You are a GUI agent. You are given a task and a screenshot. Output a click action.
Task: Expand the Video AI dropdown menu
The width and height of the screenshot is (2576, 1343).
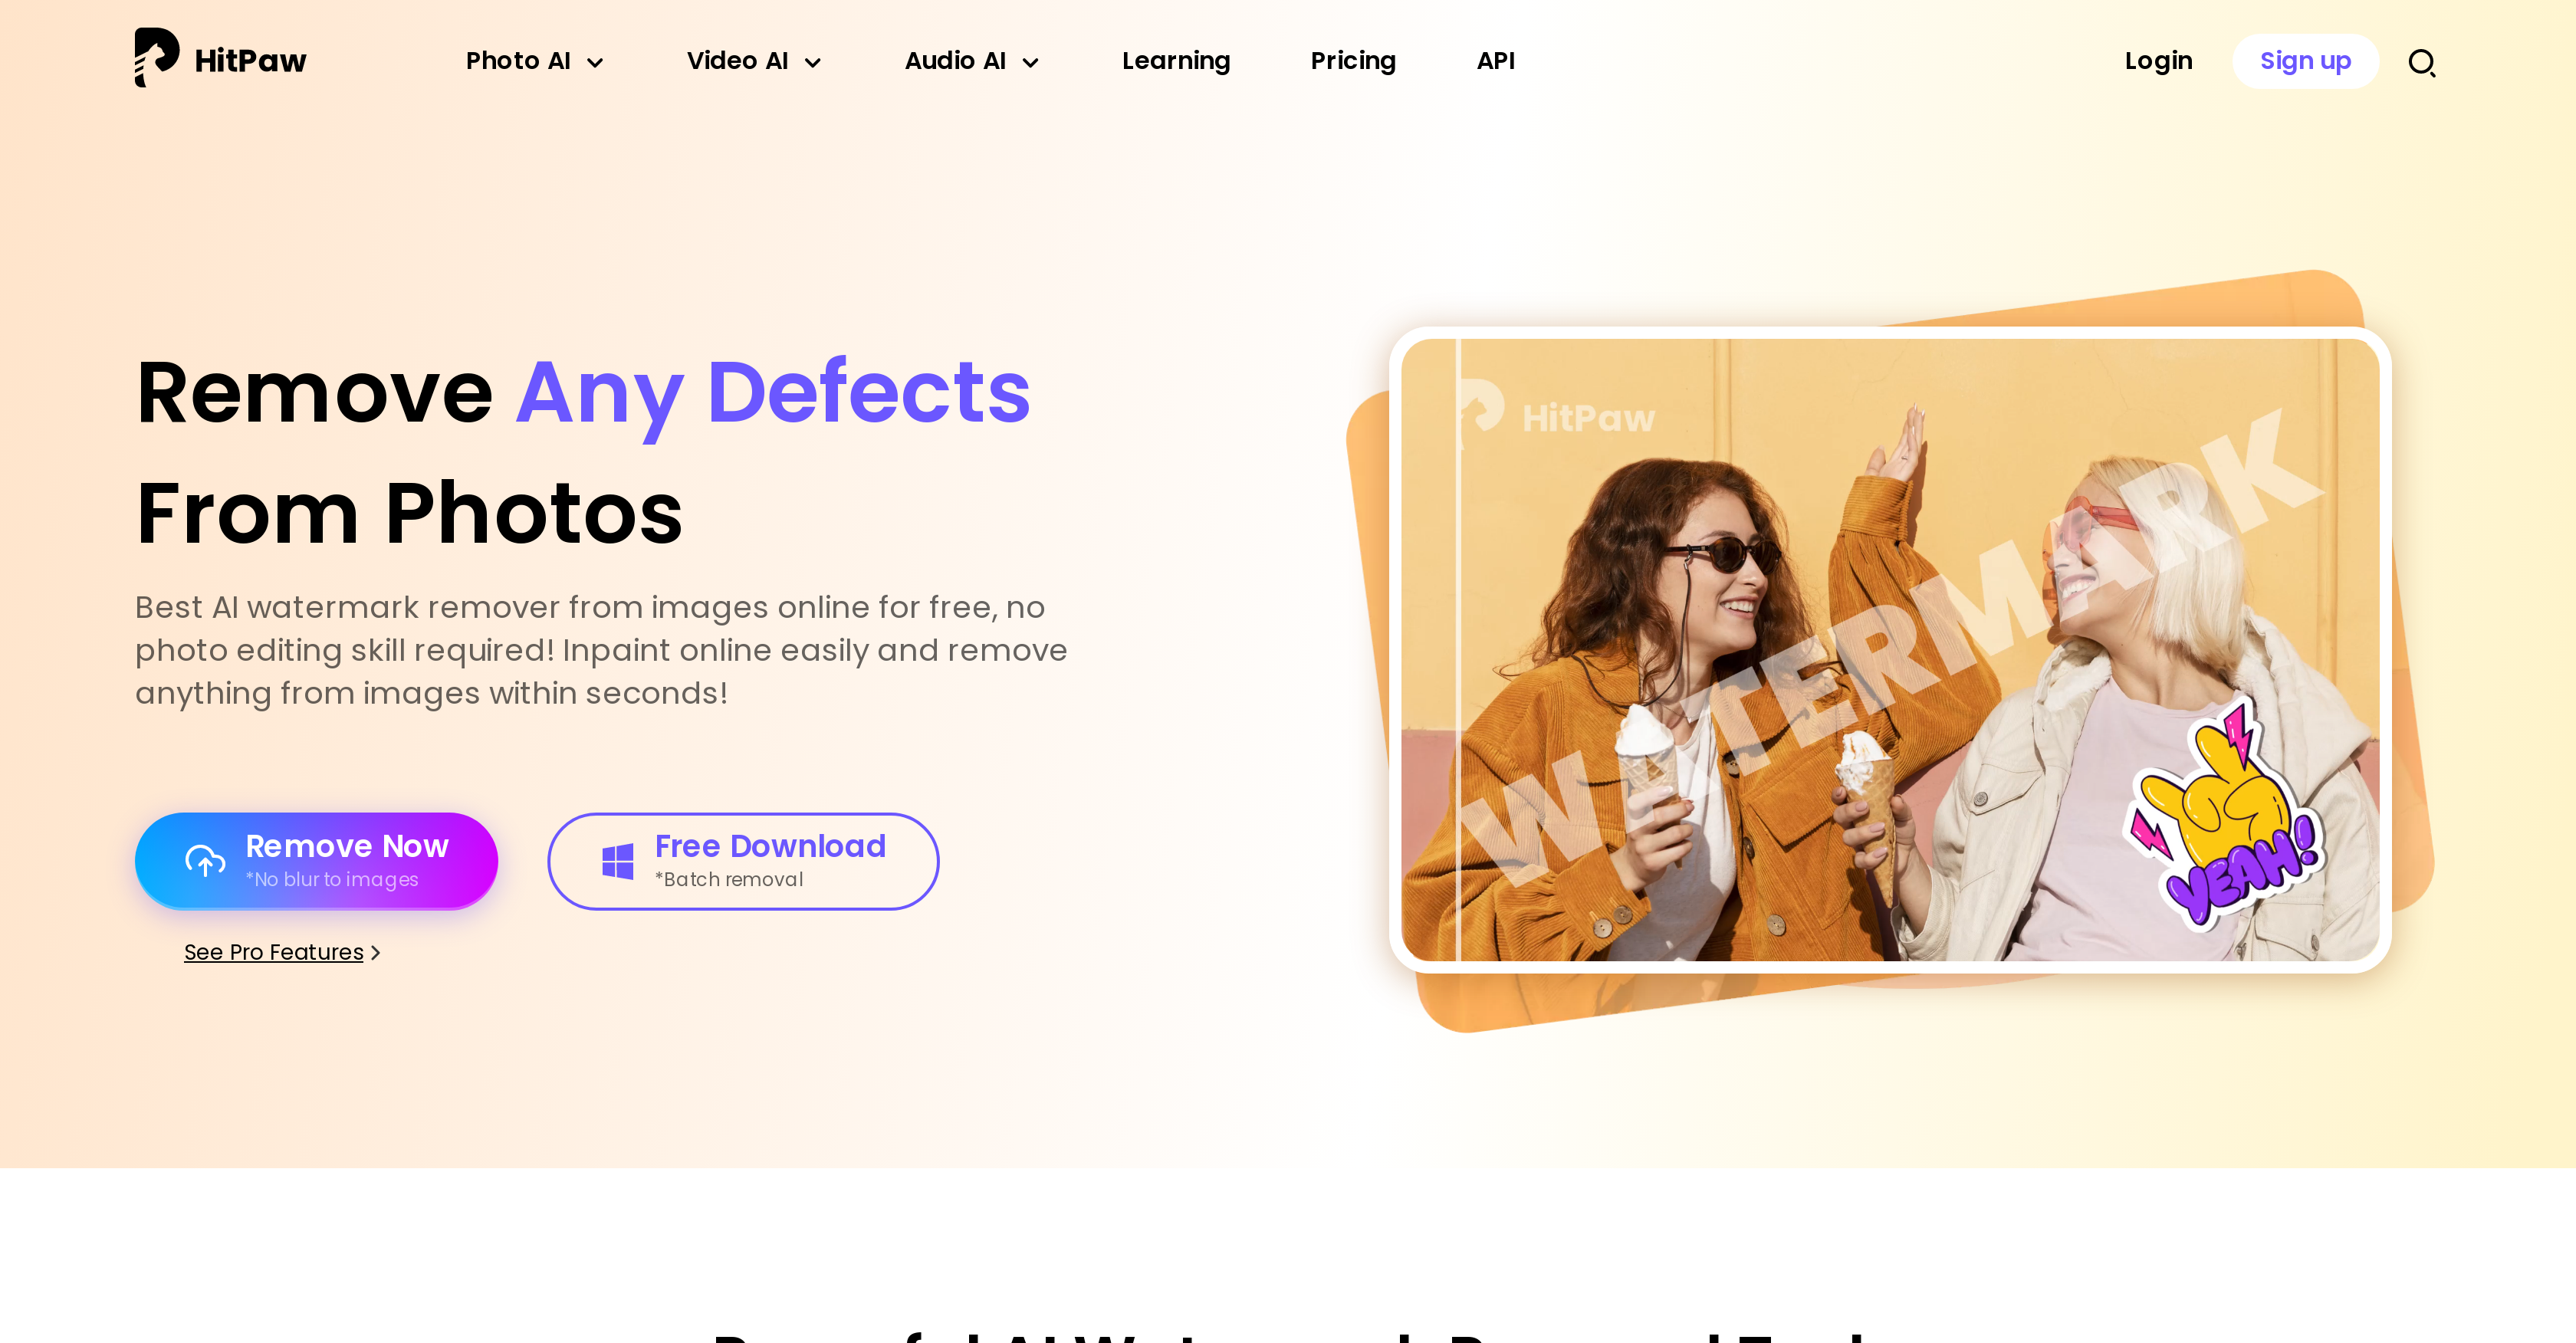751,61
